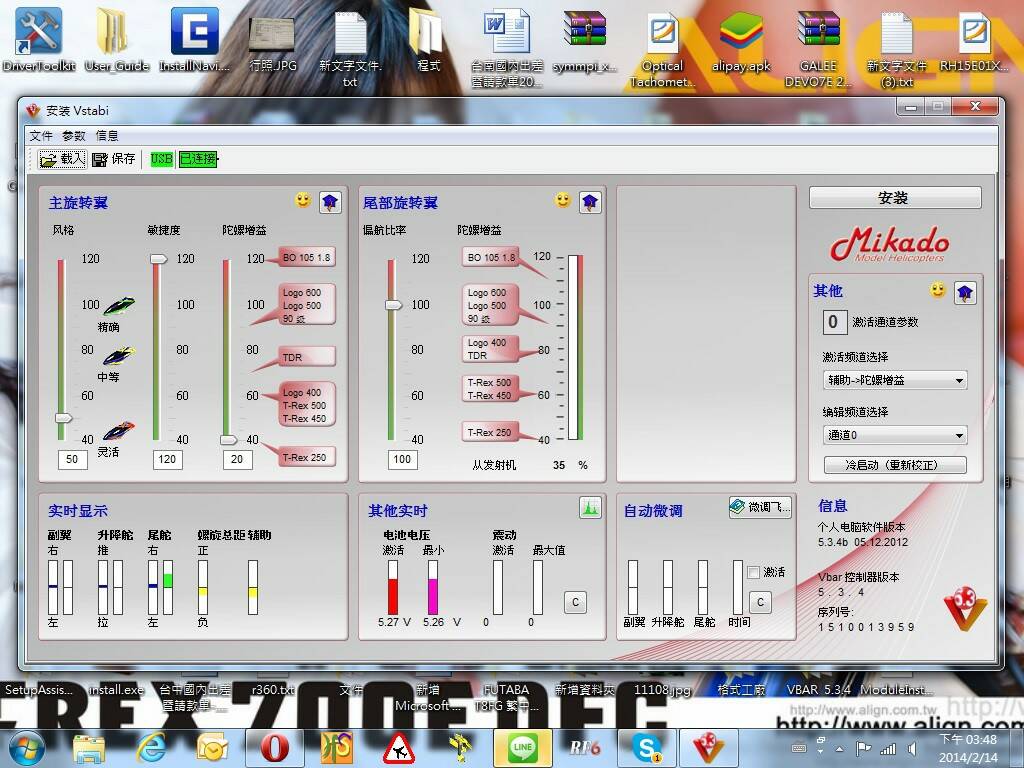Click the serial number 1510013959
The image size is (1024, 768).
tap(866, 627)
